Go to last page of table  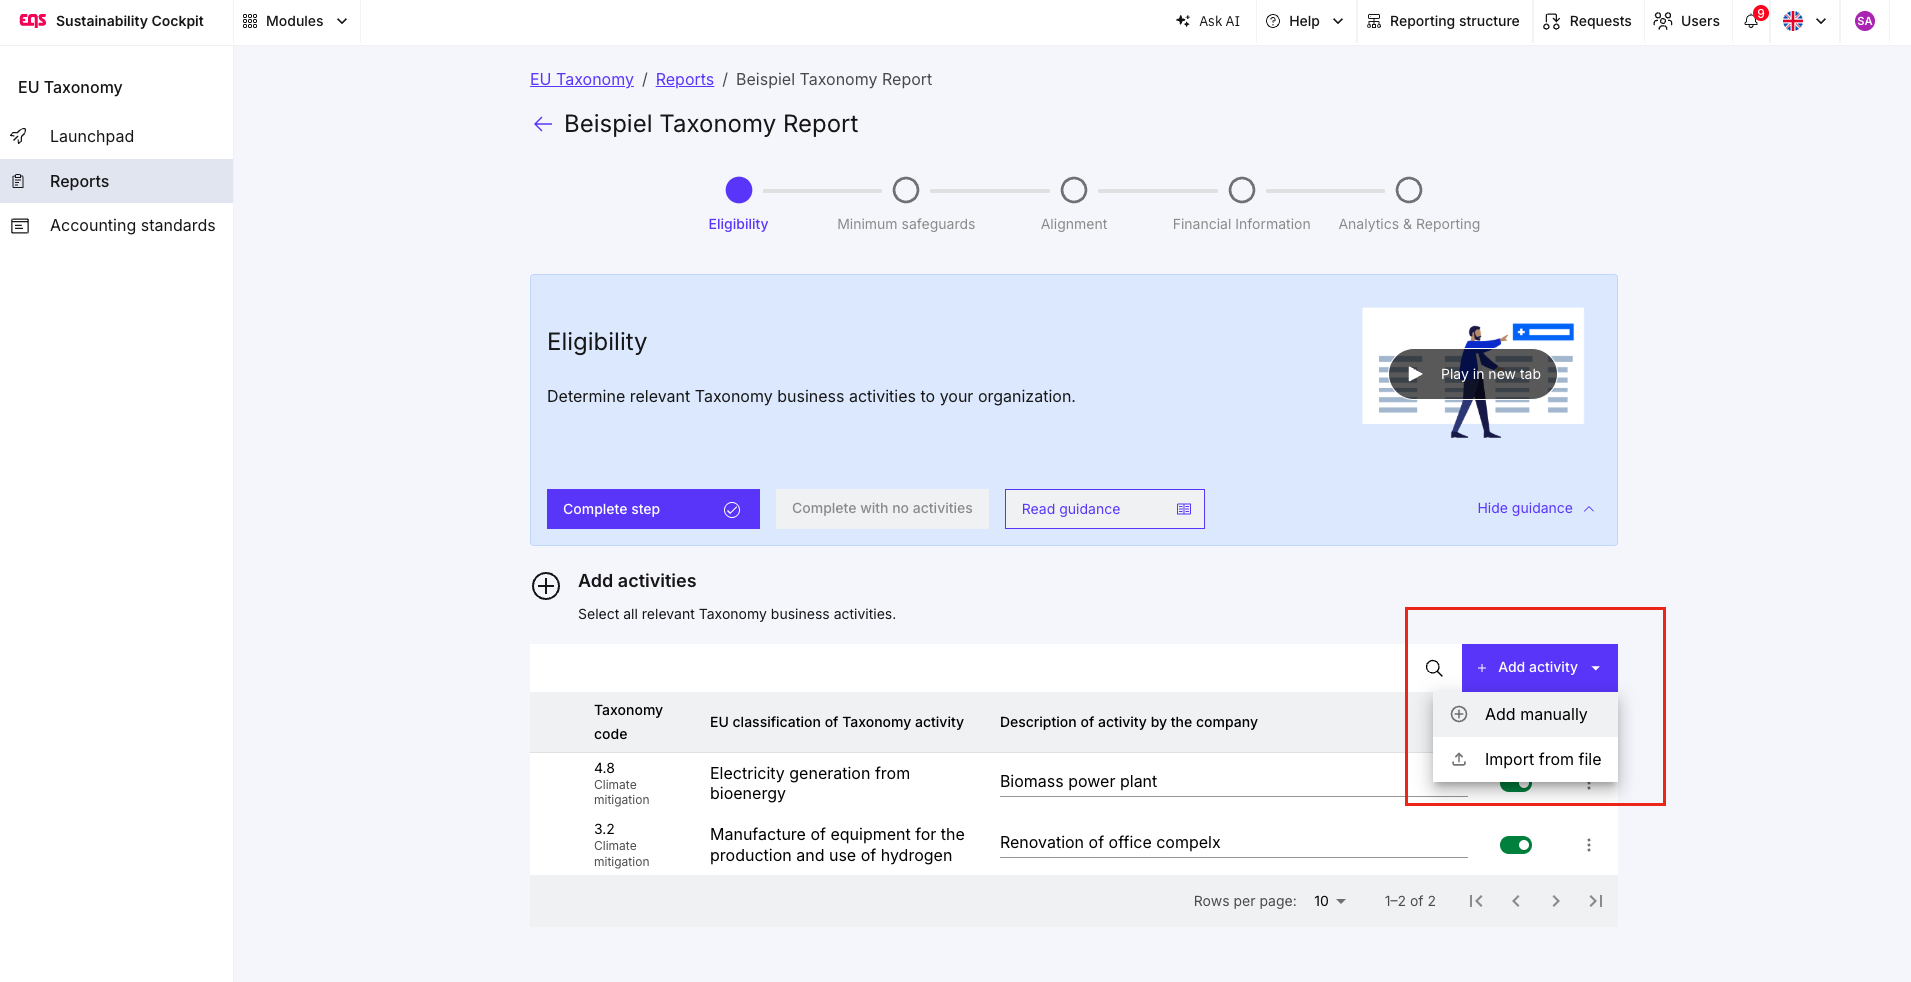1596,901
